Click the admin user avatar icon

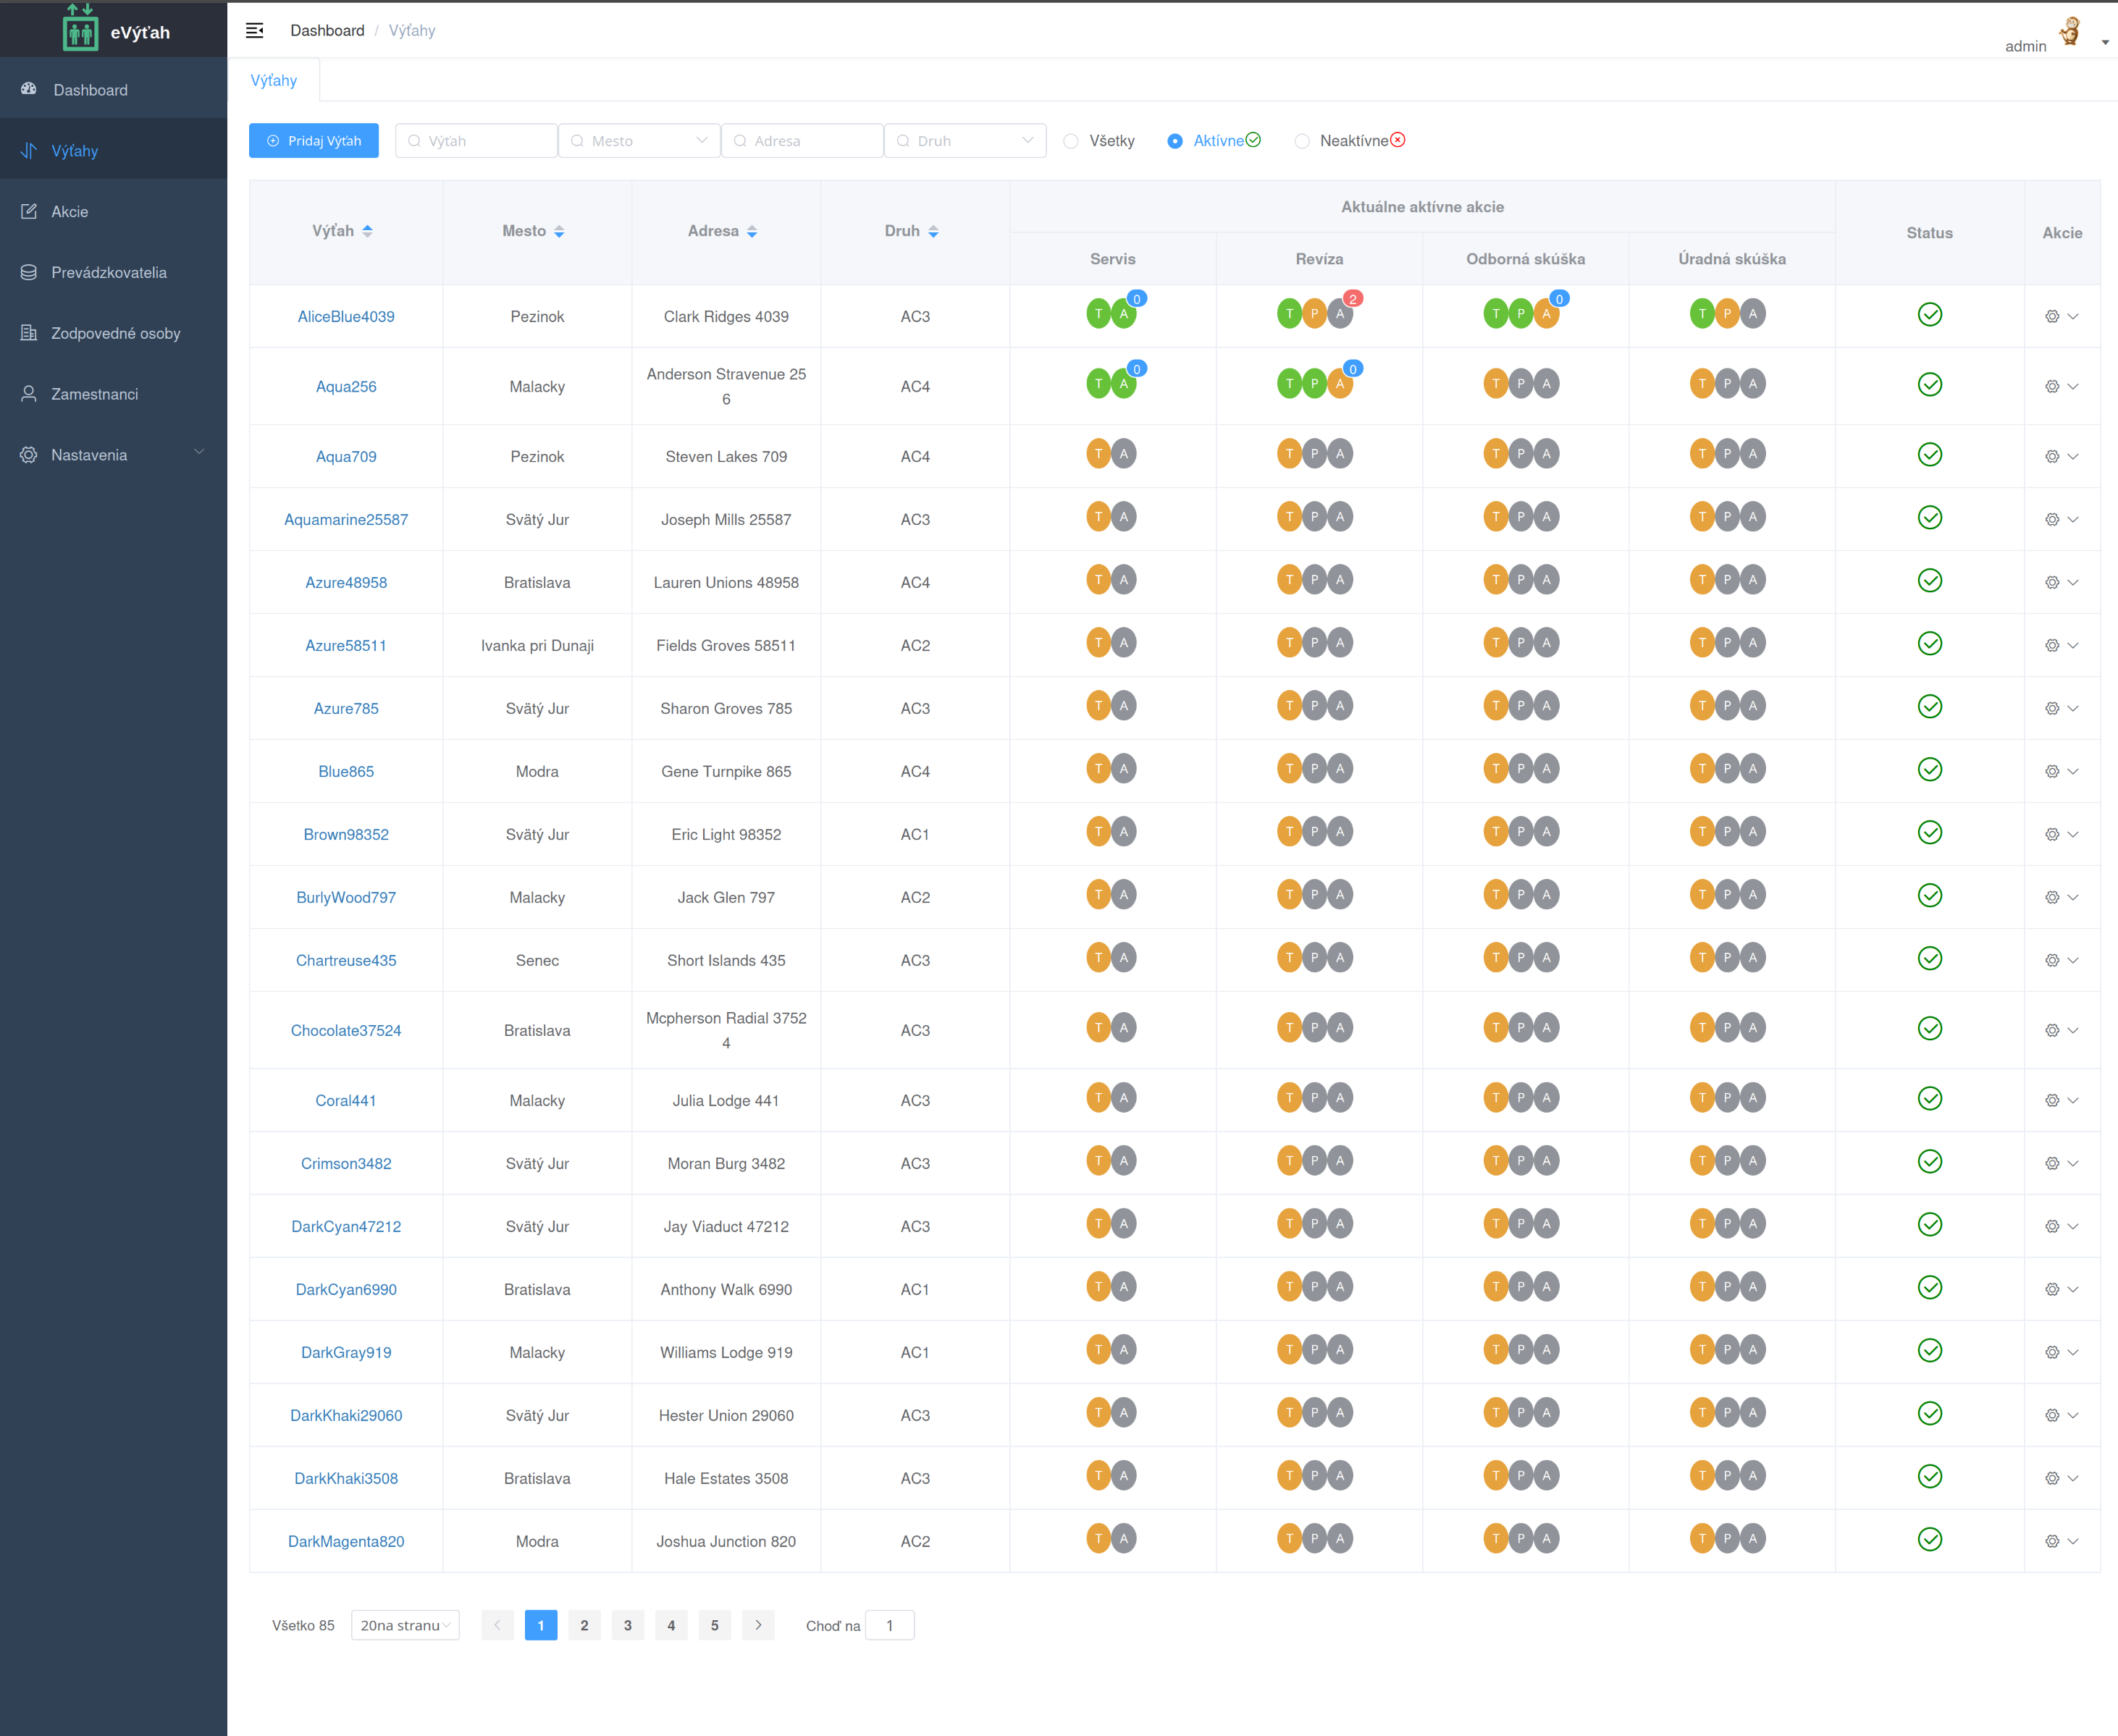[2069, 32]
